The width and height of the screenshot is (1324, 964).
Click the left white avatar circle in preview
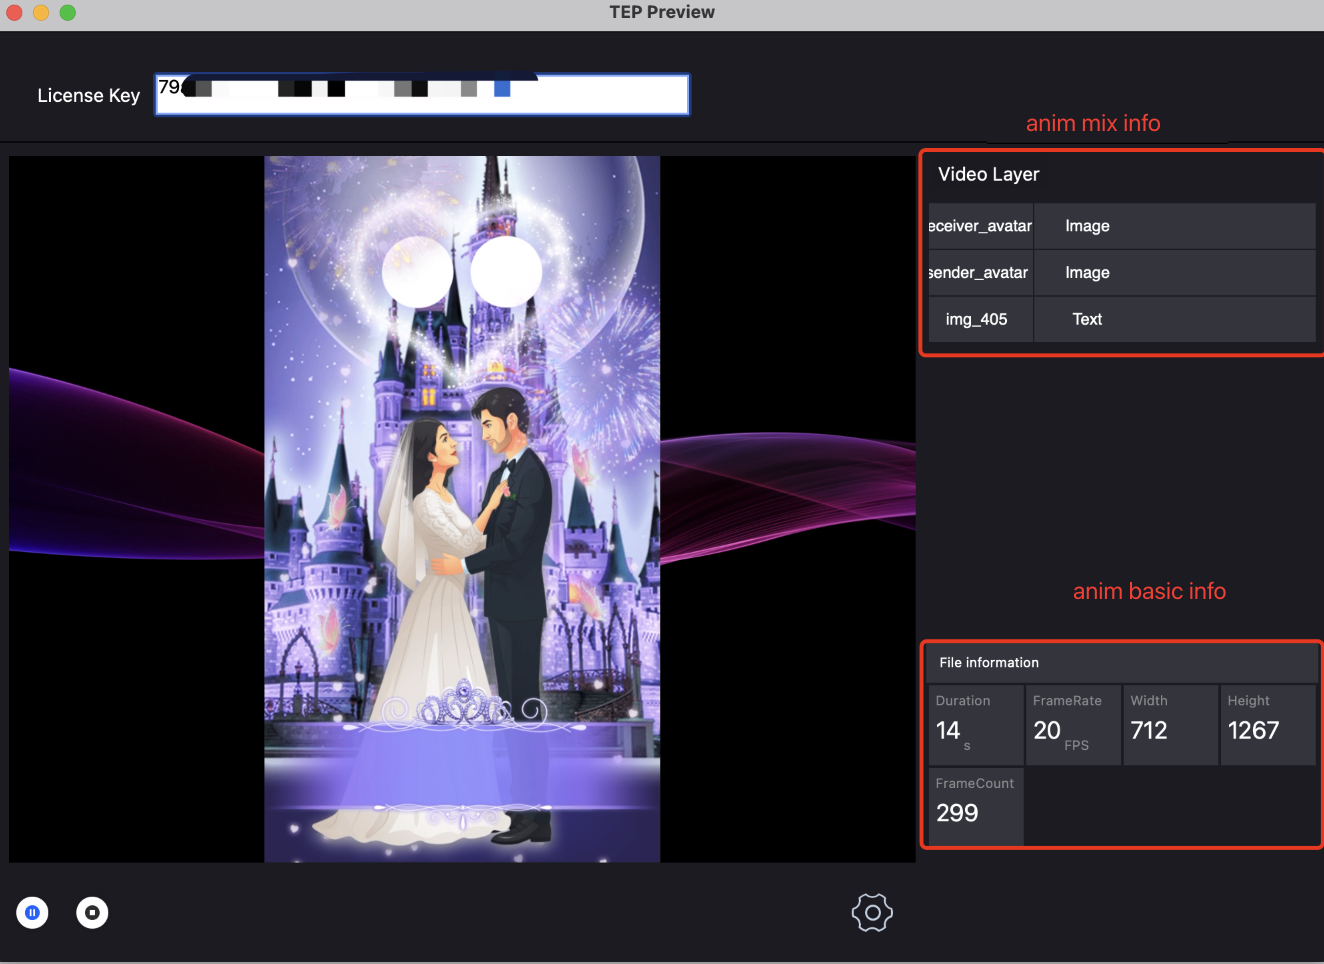point(418,272)
